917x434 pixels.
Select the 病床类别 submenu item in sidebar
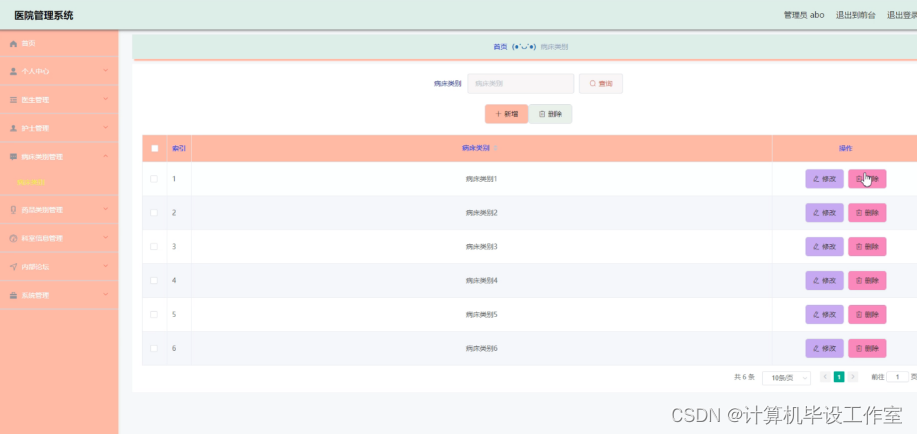[x=31, y=182]
